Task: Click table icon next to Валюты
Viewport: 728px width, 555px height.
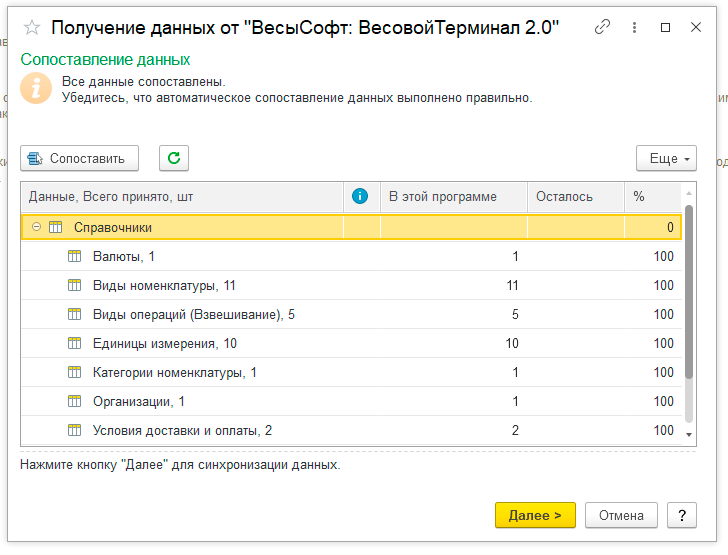Action: (74, 256)
